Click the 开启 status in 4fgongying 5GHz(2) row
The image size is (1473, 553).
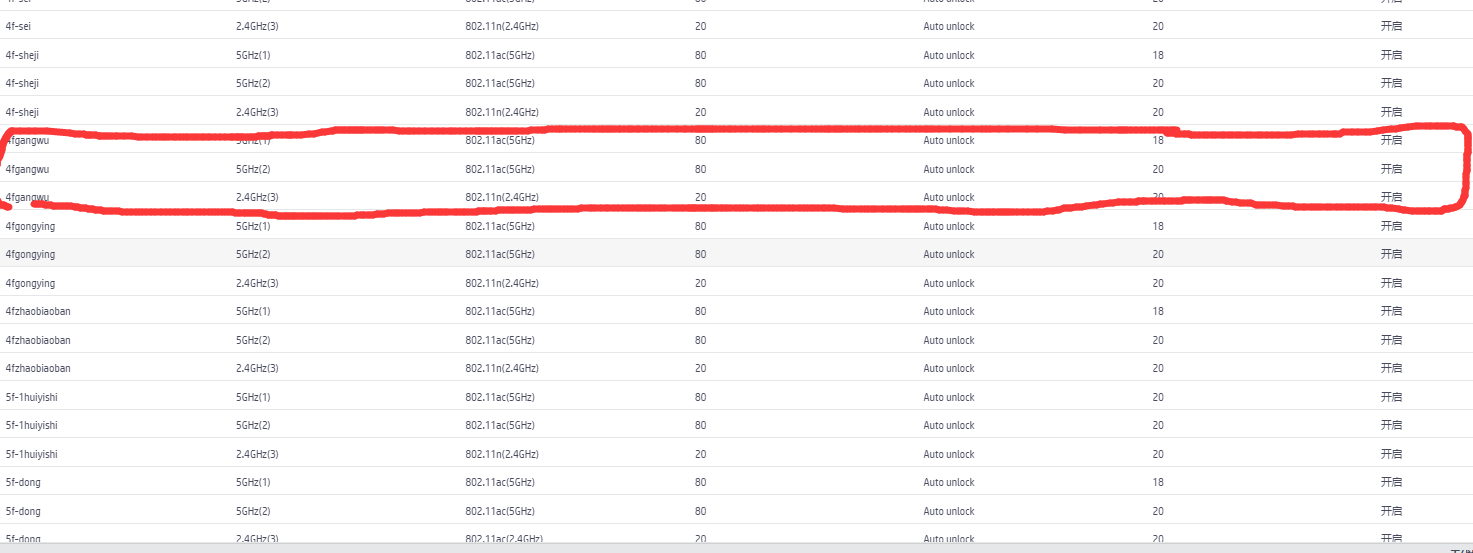click(x=1391, y=254)
